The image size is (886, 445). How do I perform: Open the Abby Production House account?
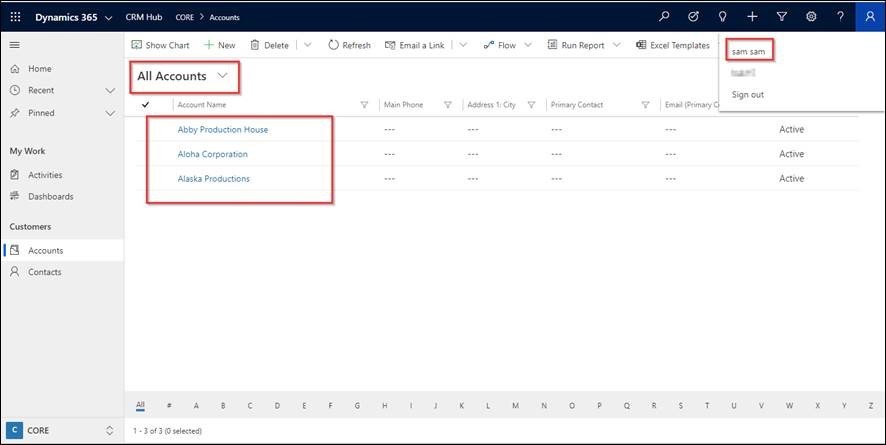coord(223,130)
